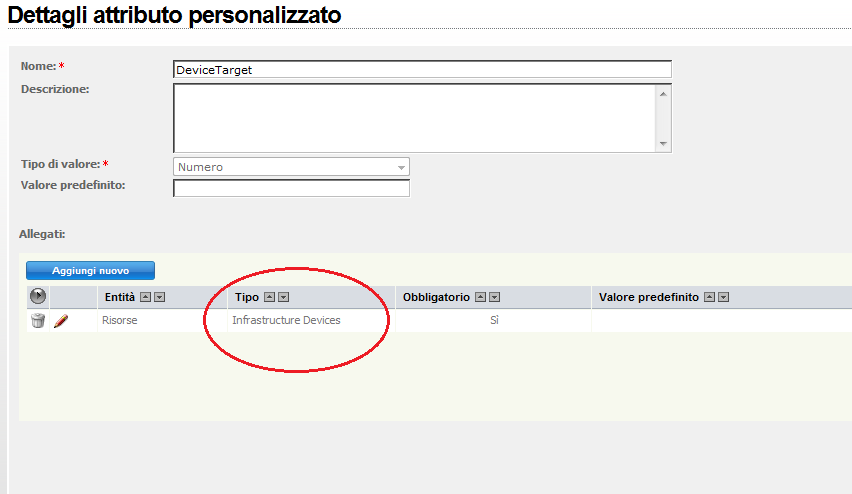Click the round icon in table header

[x=37, y=297]
